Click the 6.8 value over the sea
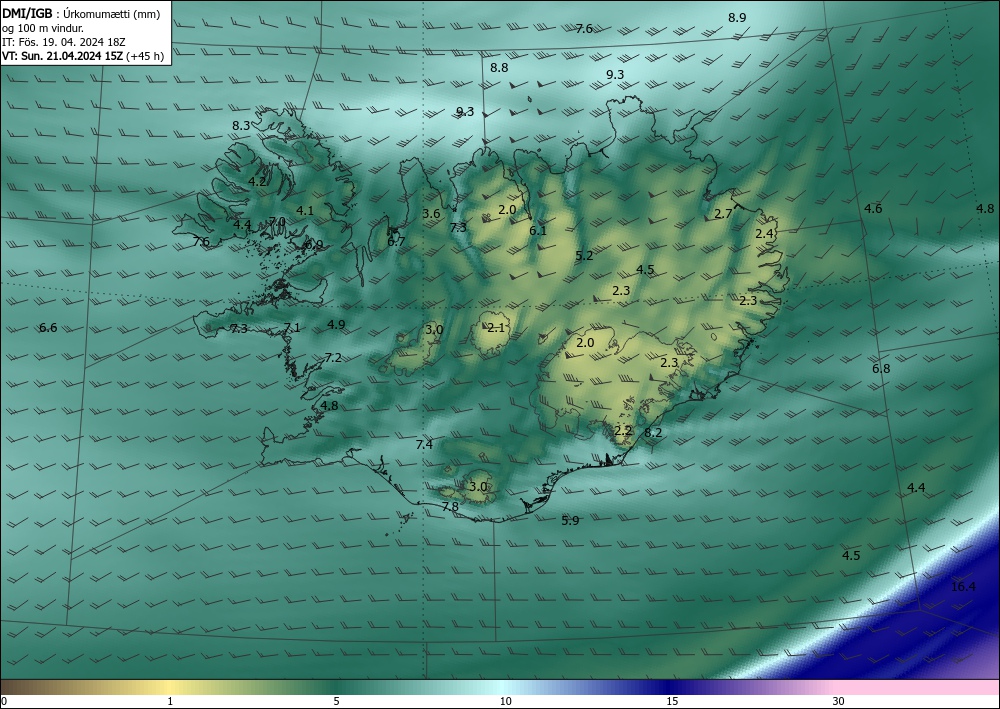This screenshot has height=709, width=1000. pyautogui.click(x=881, y=369)
